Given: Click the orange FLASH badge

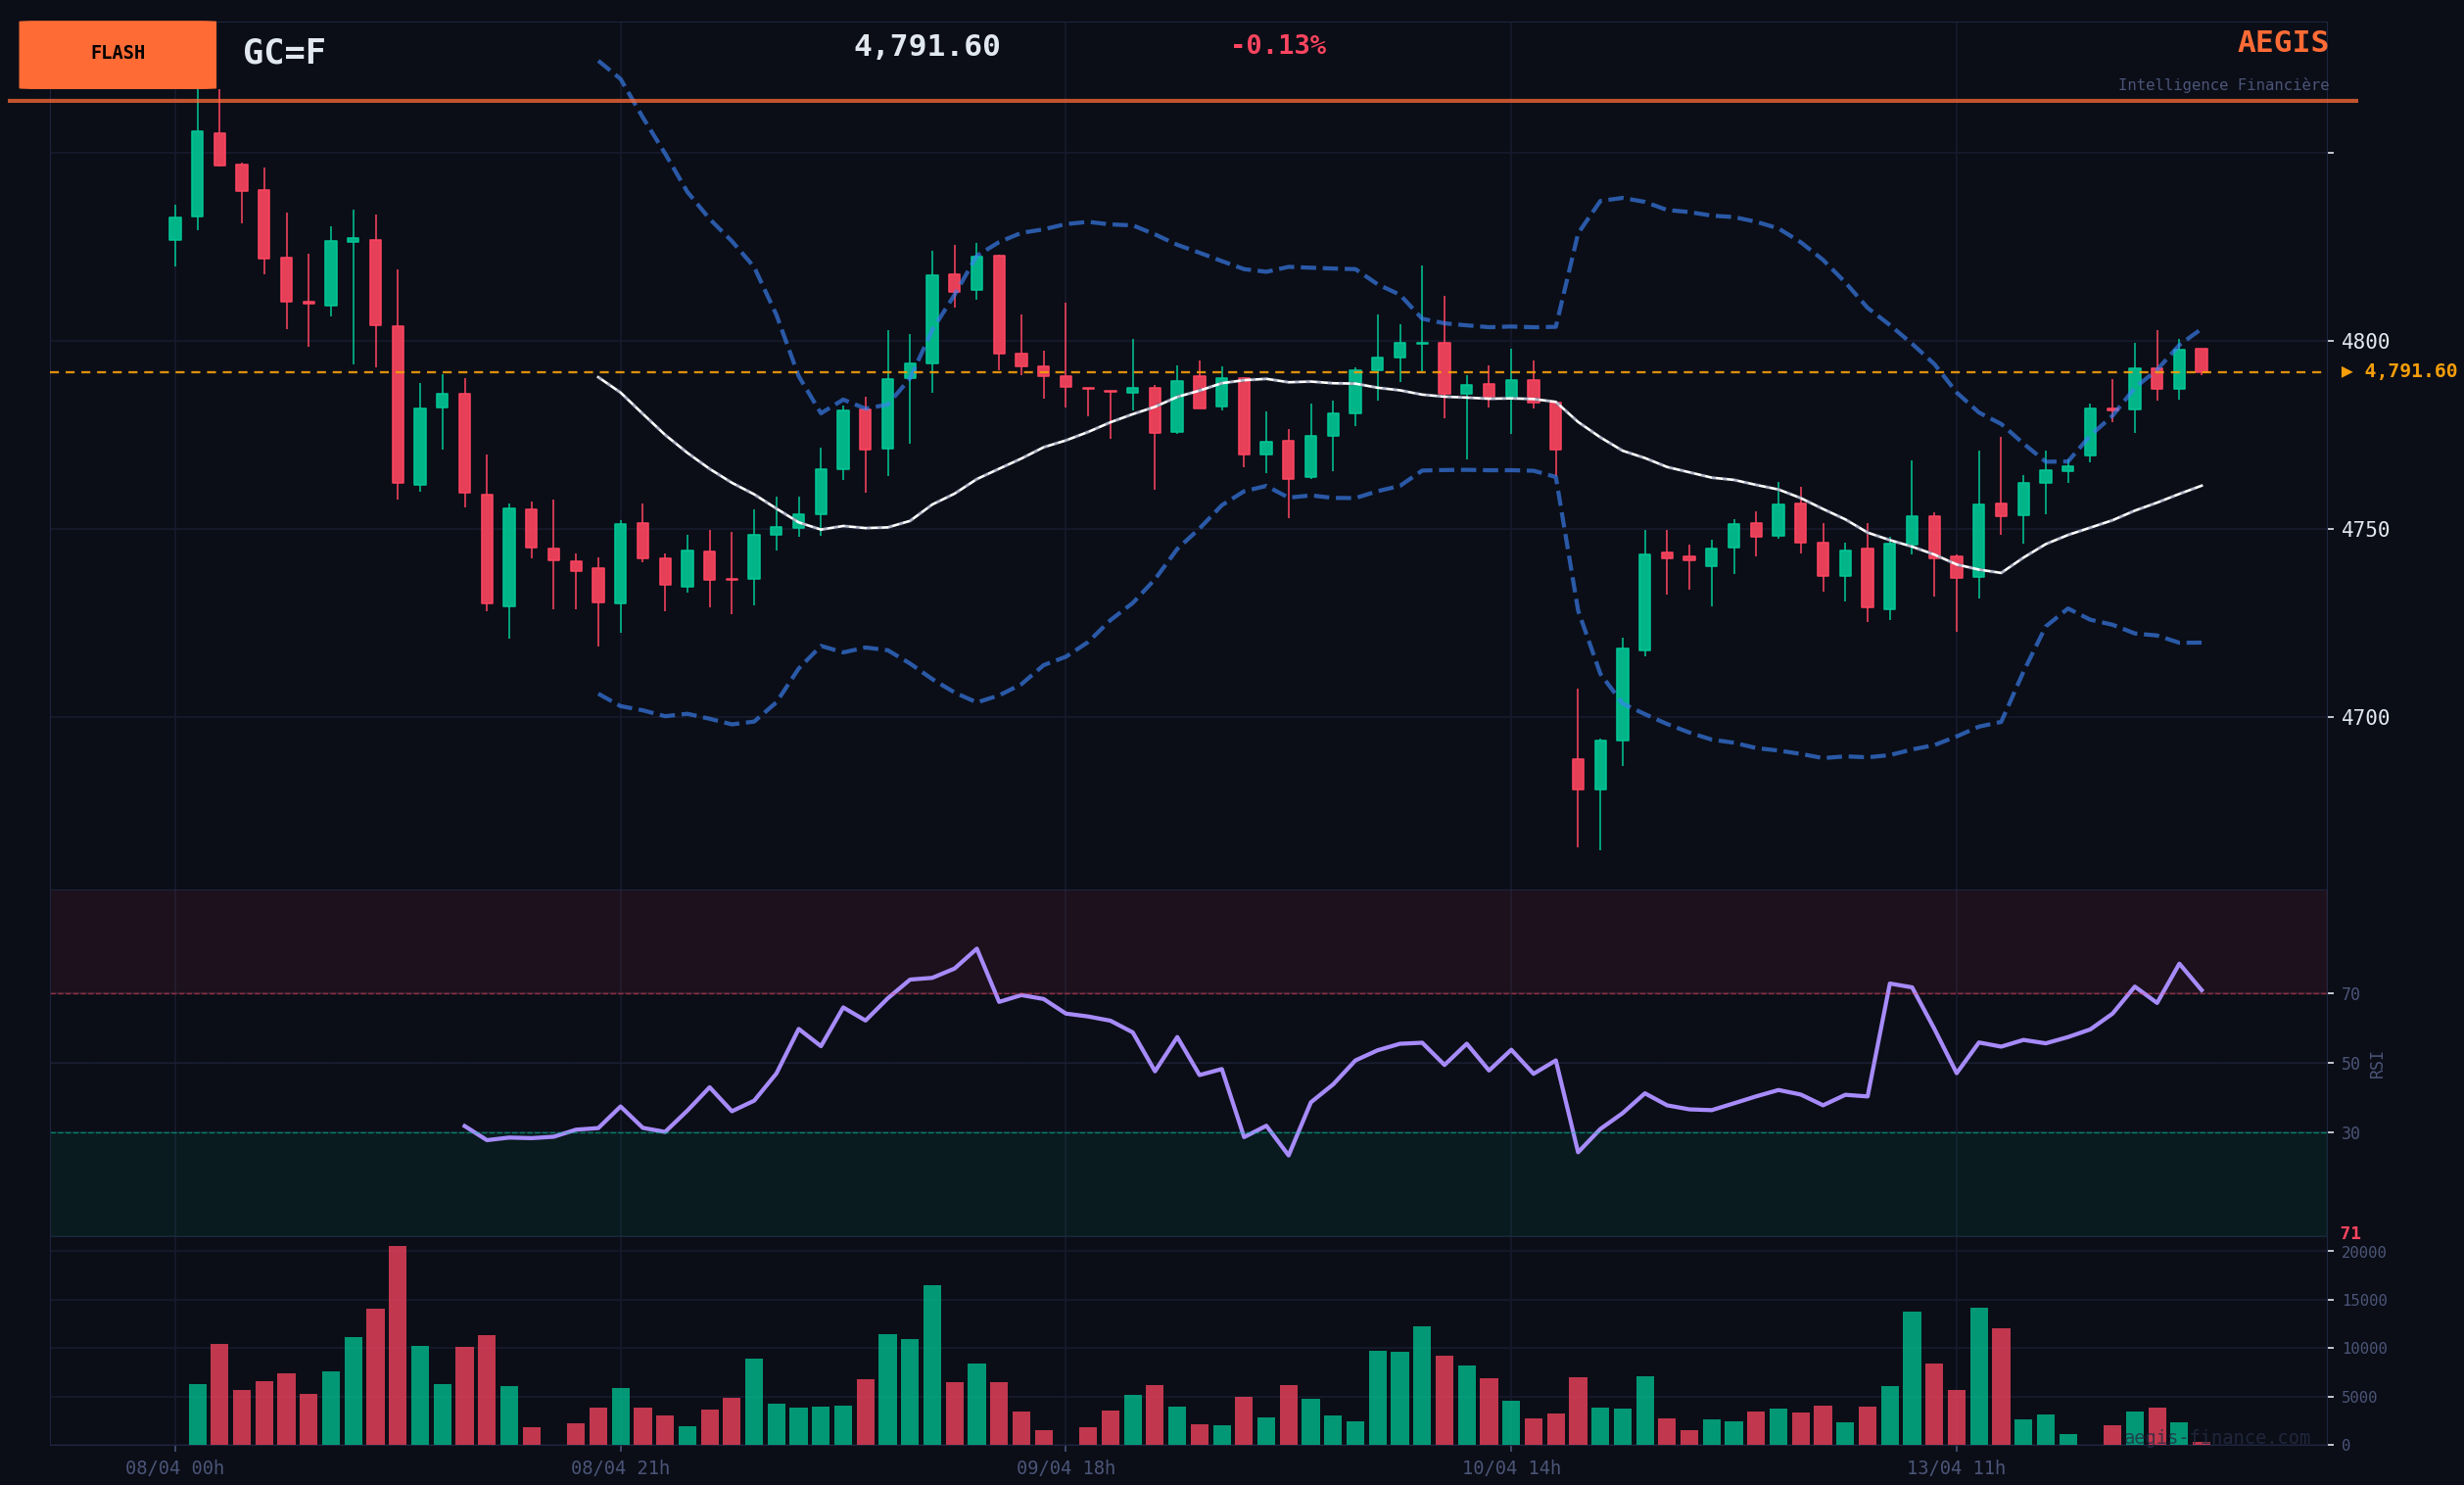Looking at the screenshot, I should click(117, 54).
